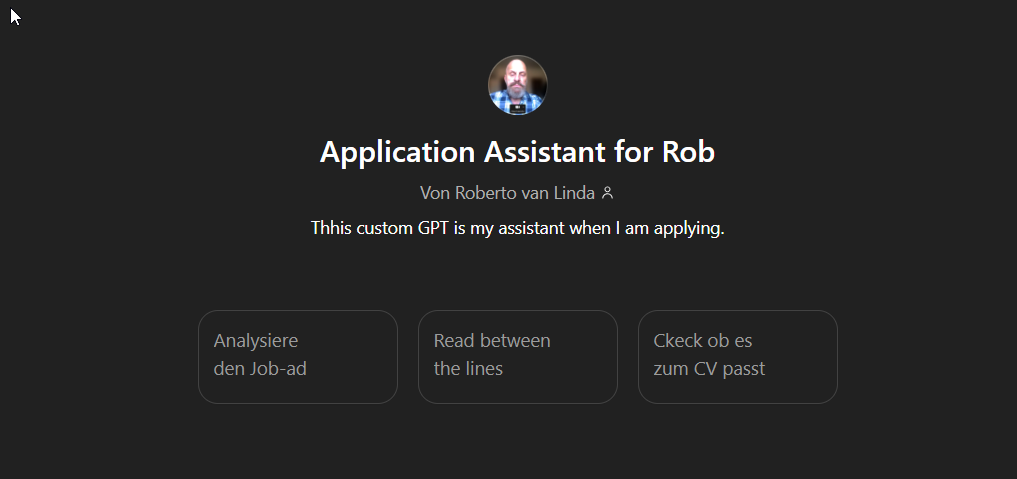
Task: Click the surname "Linda" in the author line
Action: pos(574,193)
